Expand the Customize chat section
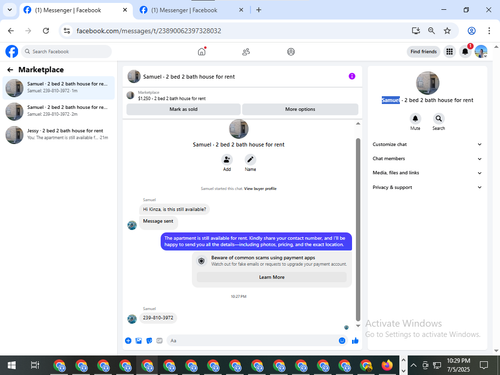This screenshot has height=375, width=500. (427, 144)
